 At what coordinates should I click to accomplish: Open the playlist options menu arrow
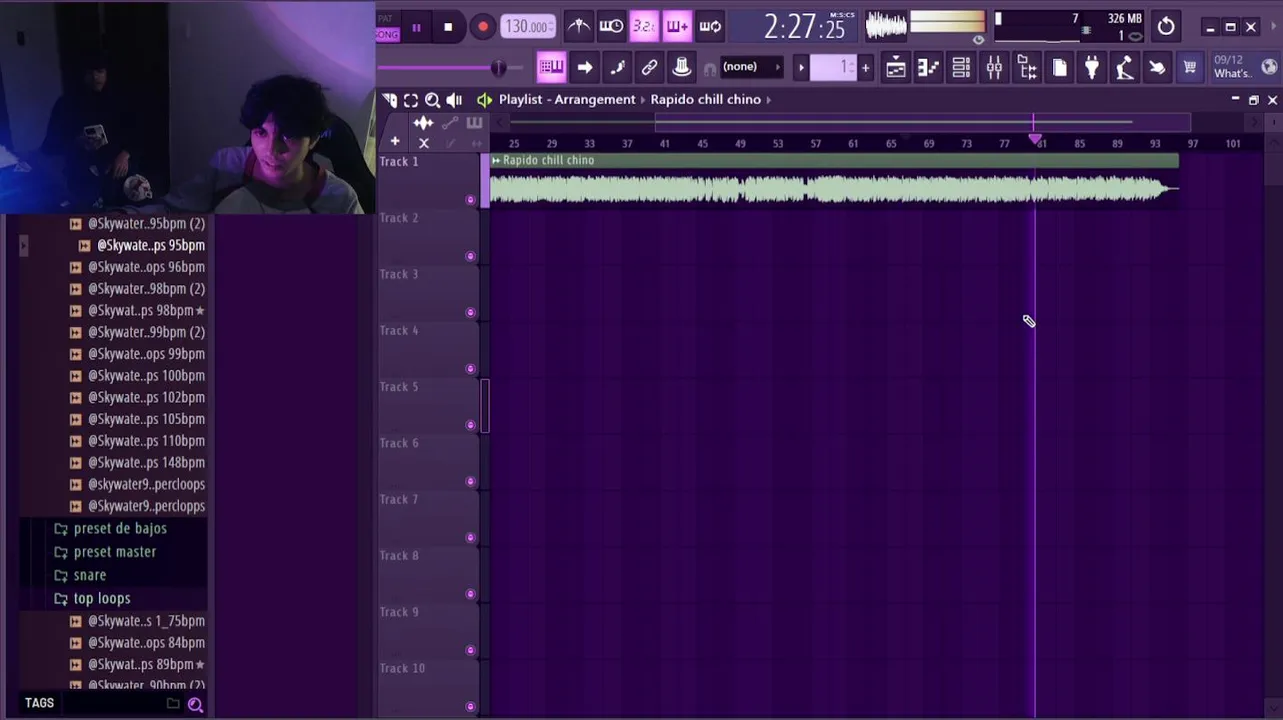click(390, 100)
